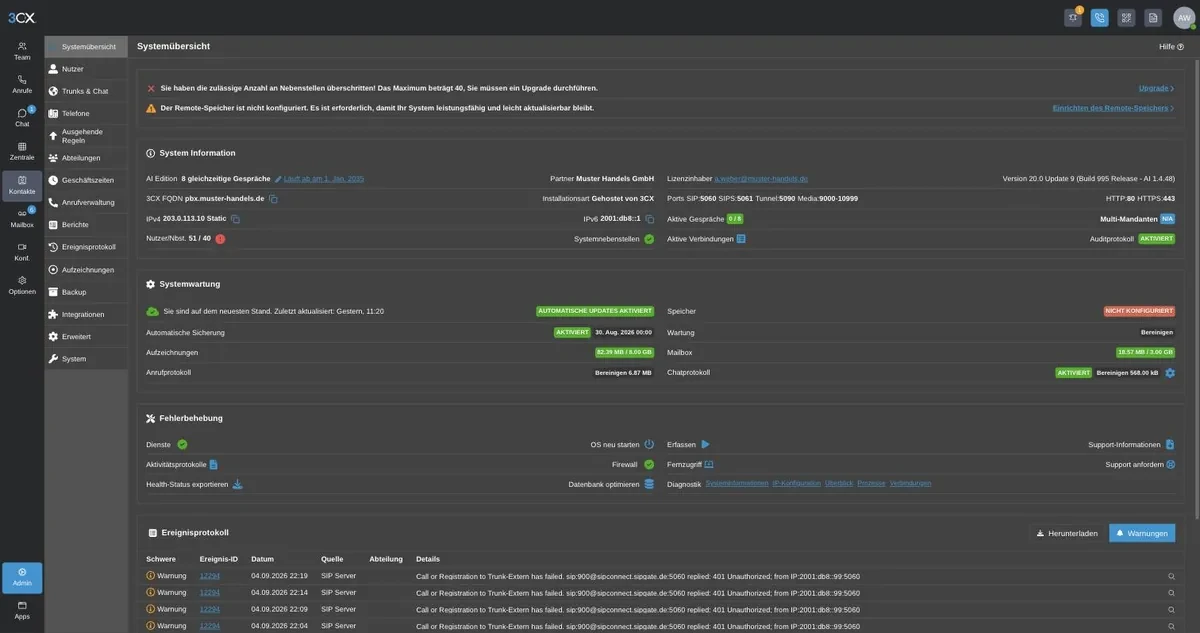Click the Hilfe help link
Viewport: 1200px width, 633px height.
(1171, 47)
